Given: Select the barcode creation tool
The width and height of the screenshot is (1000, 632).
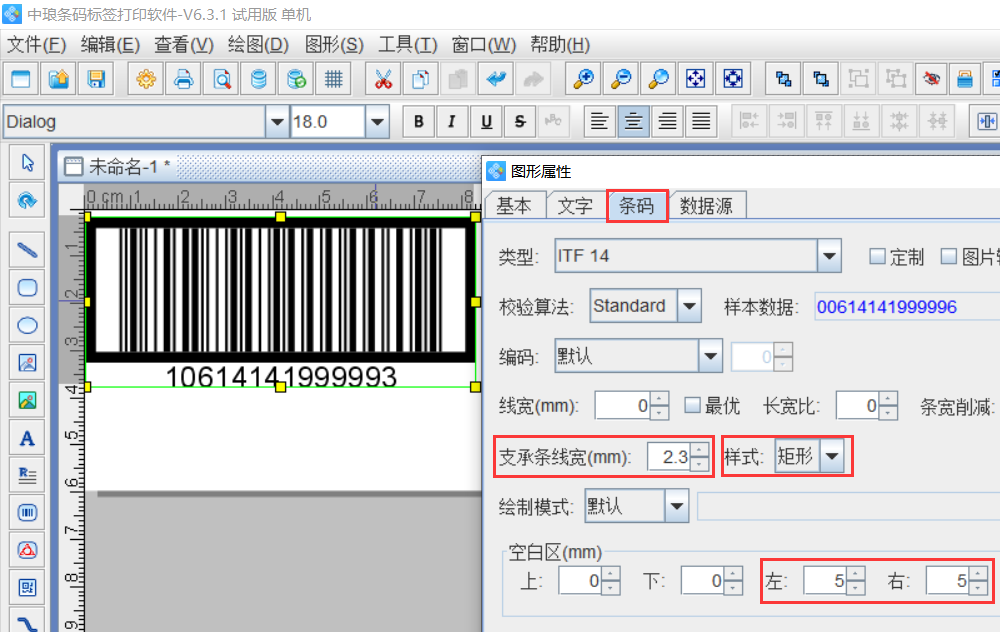Looking at the screenshot, I should coord(26,512).
